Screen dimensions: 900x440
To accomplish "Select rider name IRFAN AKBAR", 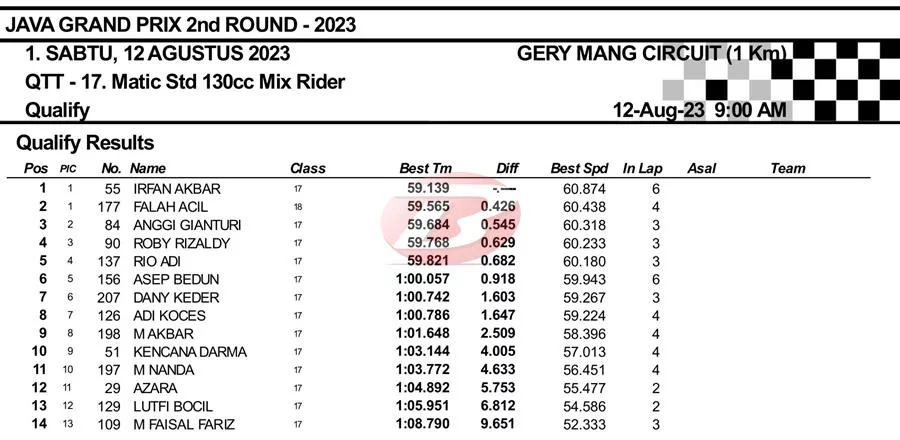I will [x=176, y=188].
